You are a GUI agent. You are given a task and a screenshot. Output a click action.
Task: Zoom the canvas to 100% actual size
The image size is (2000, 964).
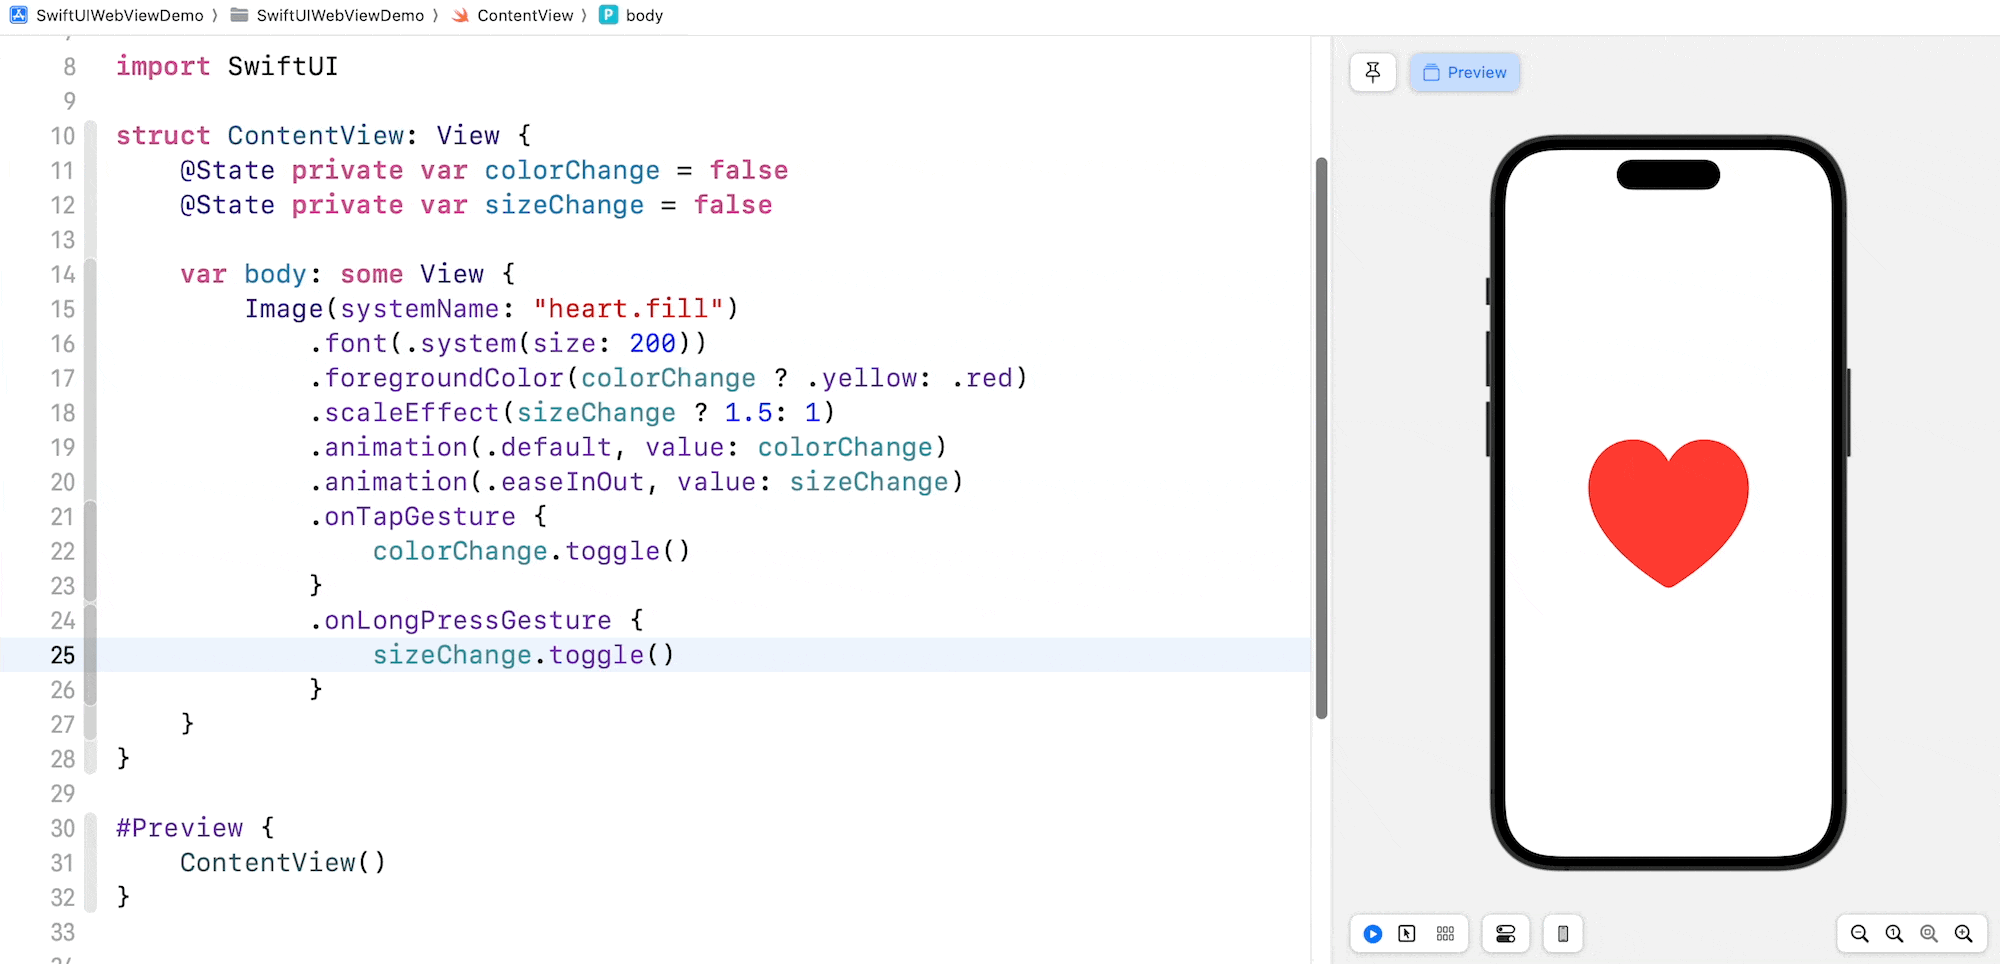(1894, 934)
